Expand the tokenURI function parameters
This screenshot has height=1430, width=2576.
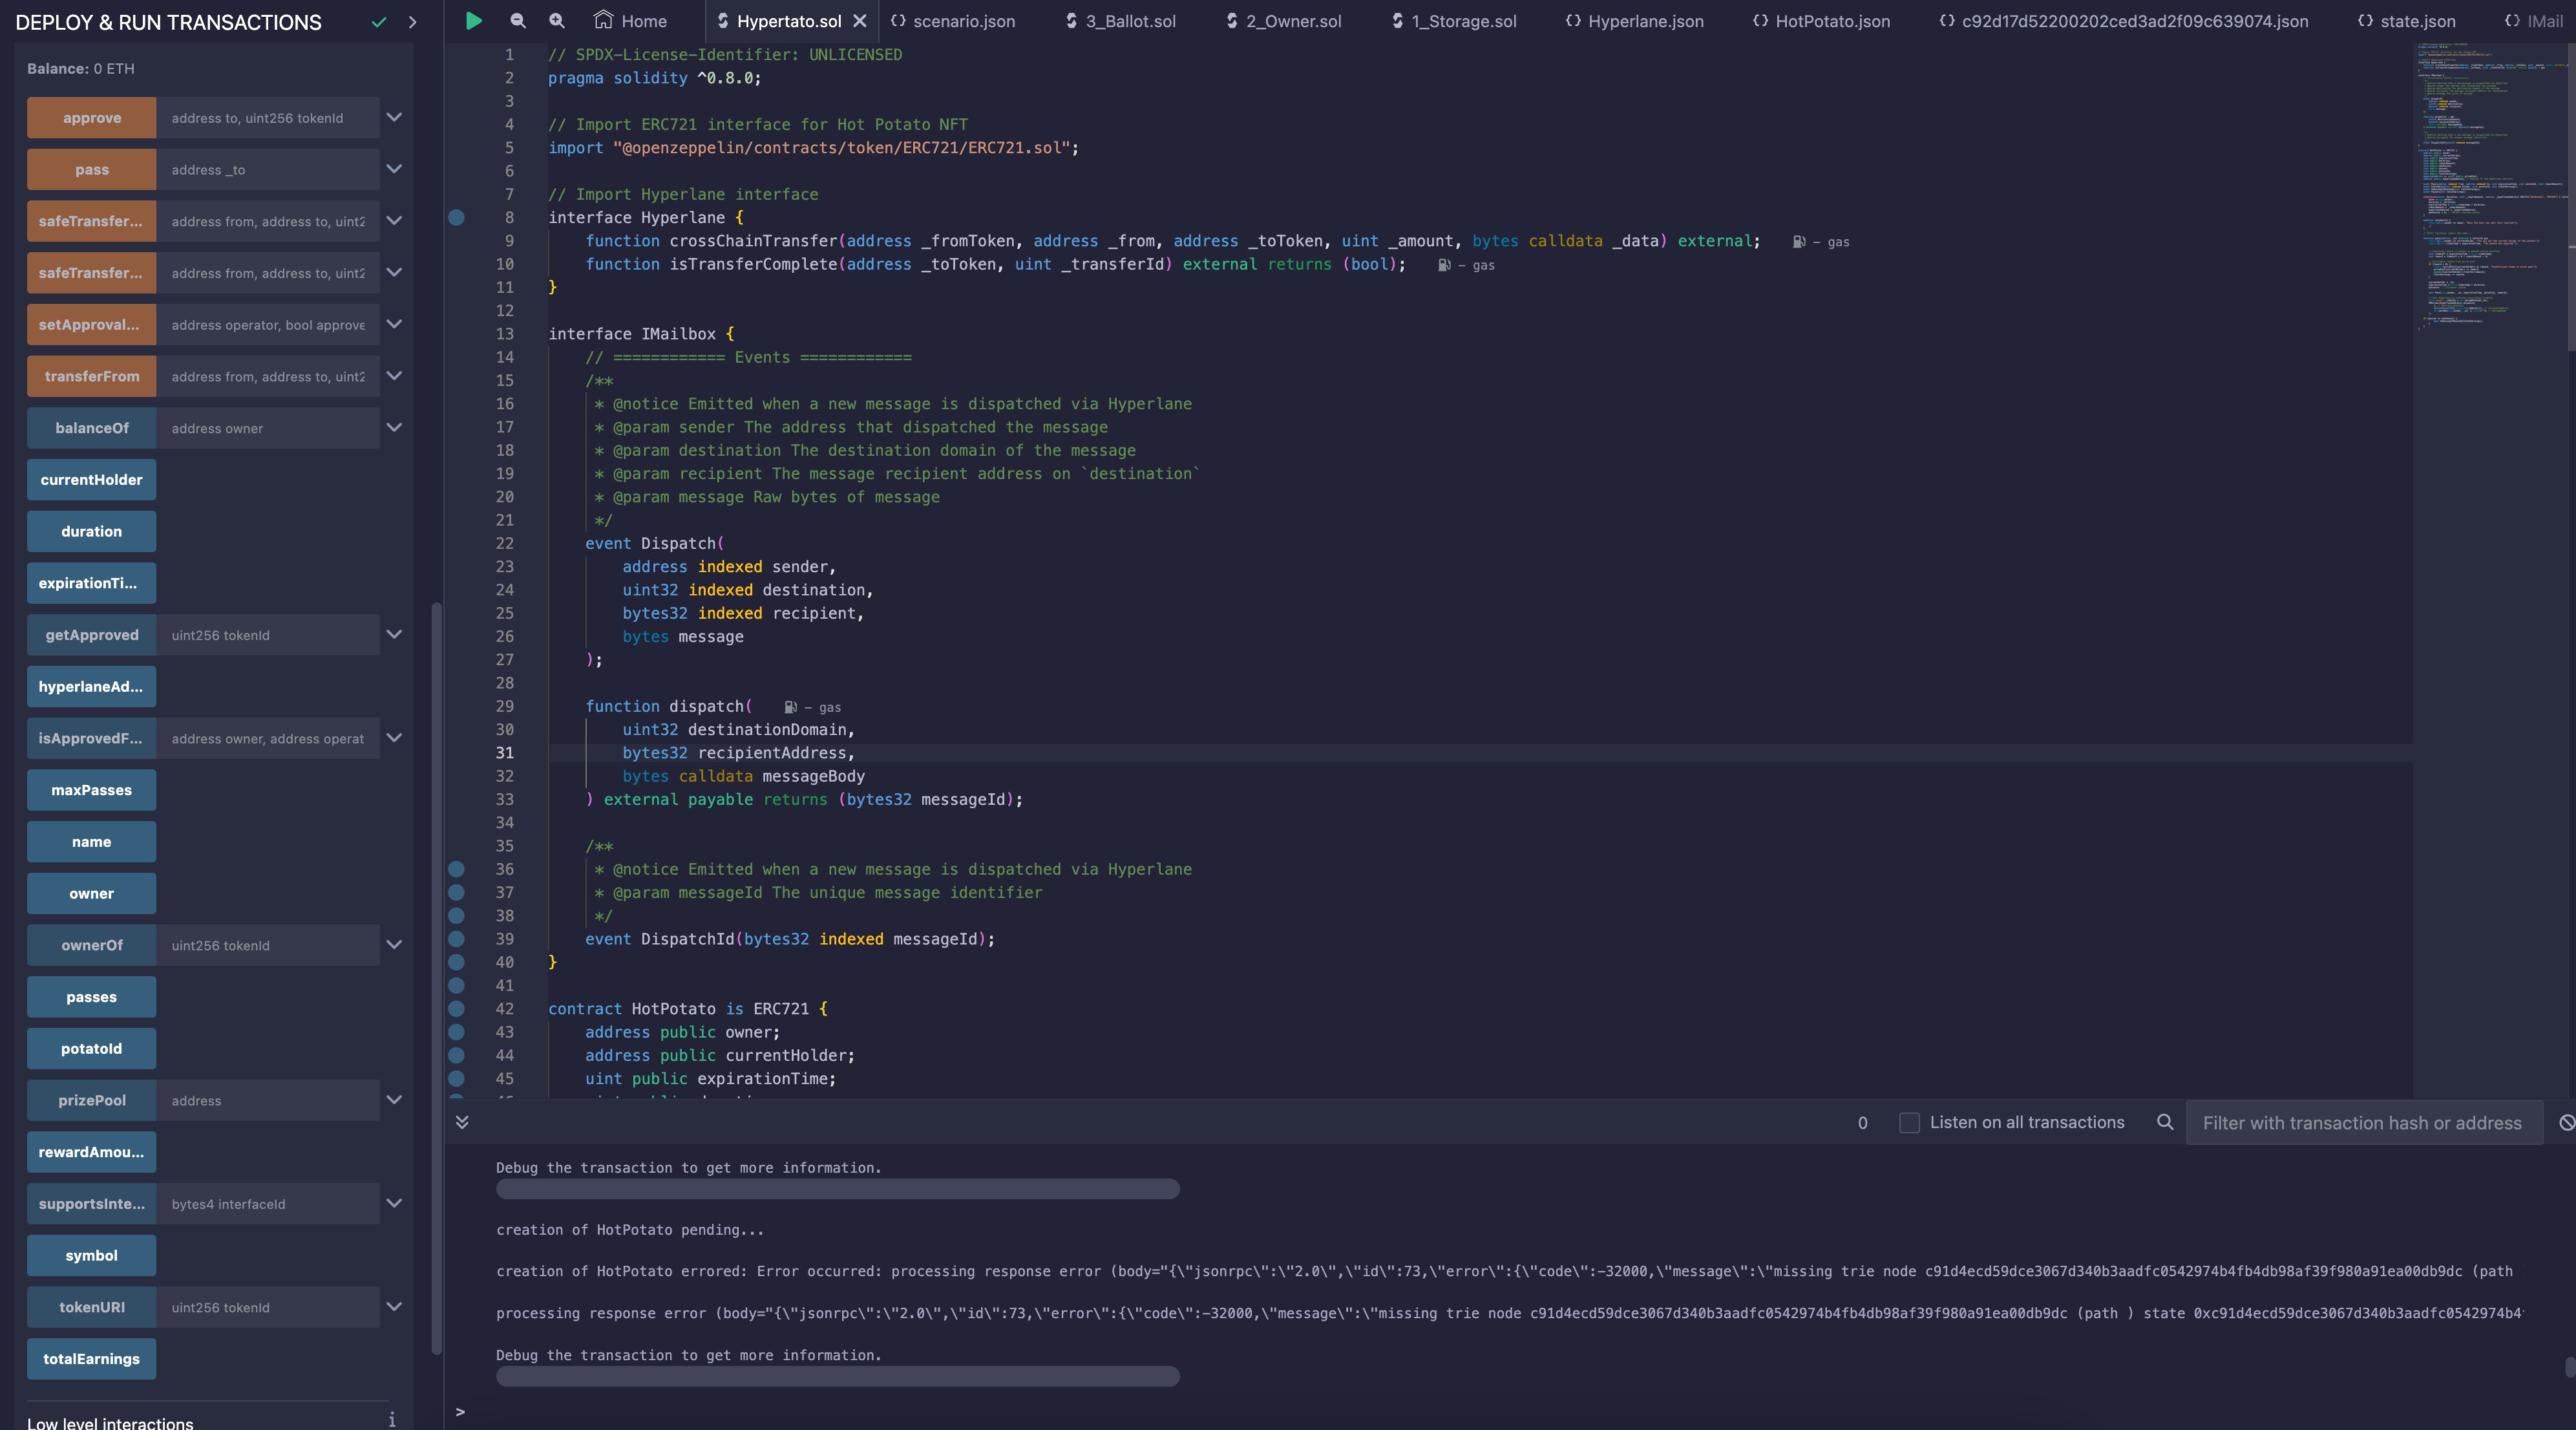click(x=394, y=1307)
